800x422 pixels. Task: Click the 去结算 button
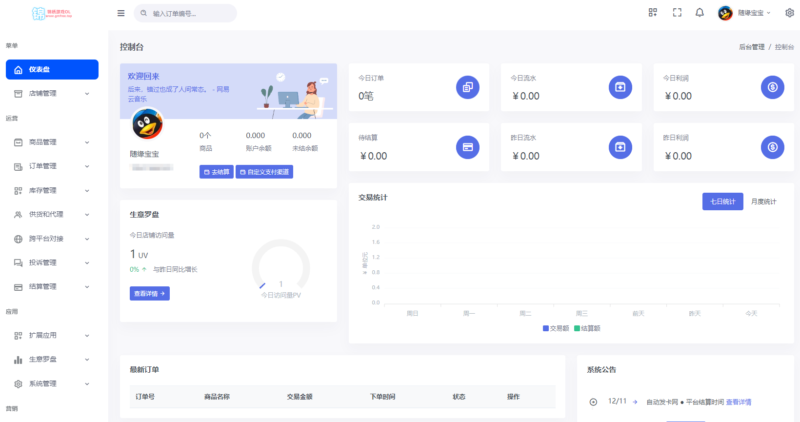[215, 172]
